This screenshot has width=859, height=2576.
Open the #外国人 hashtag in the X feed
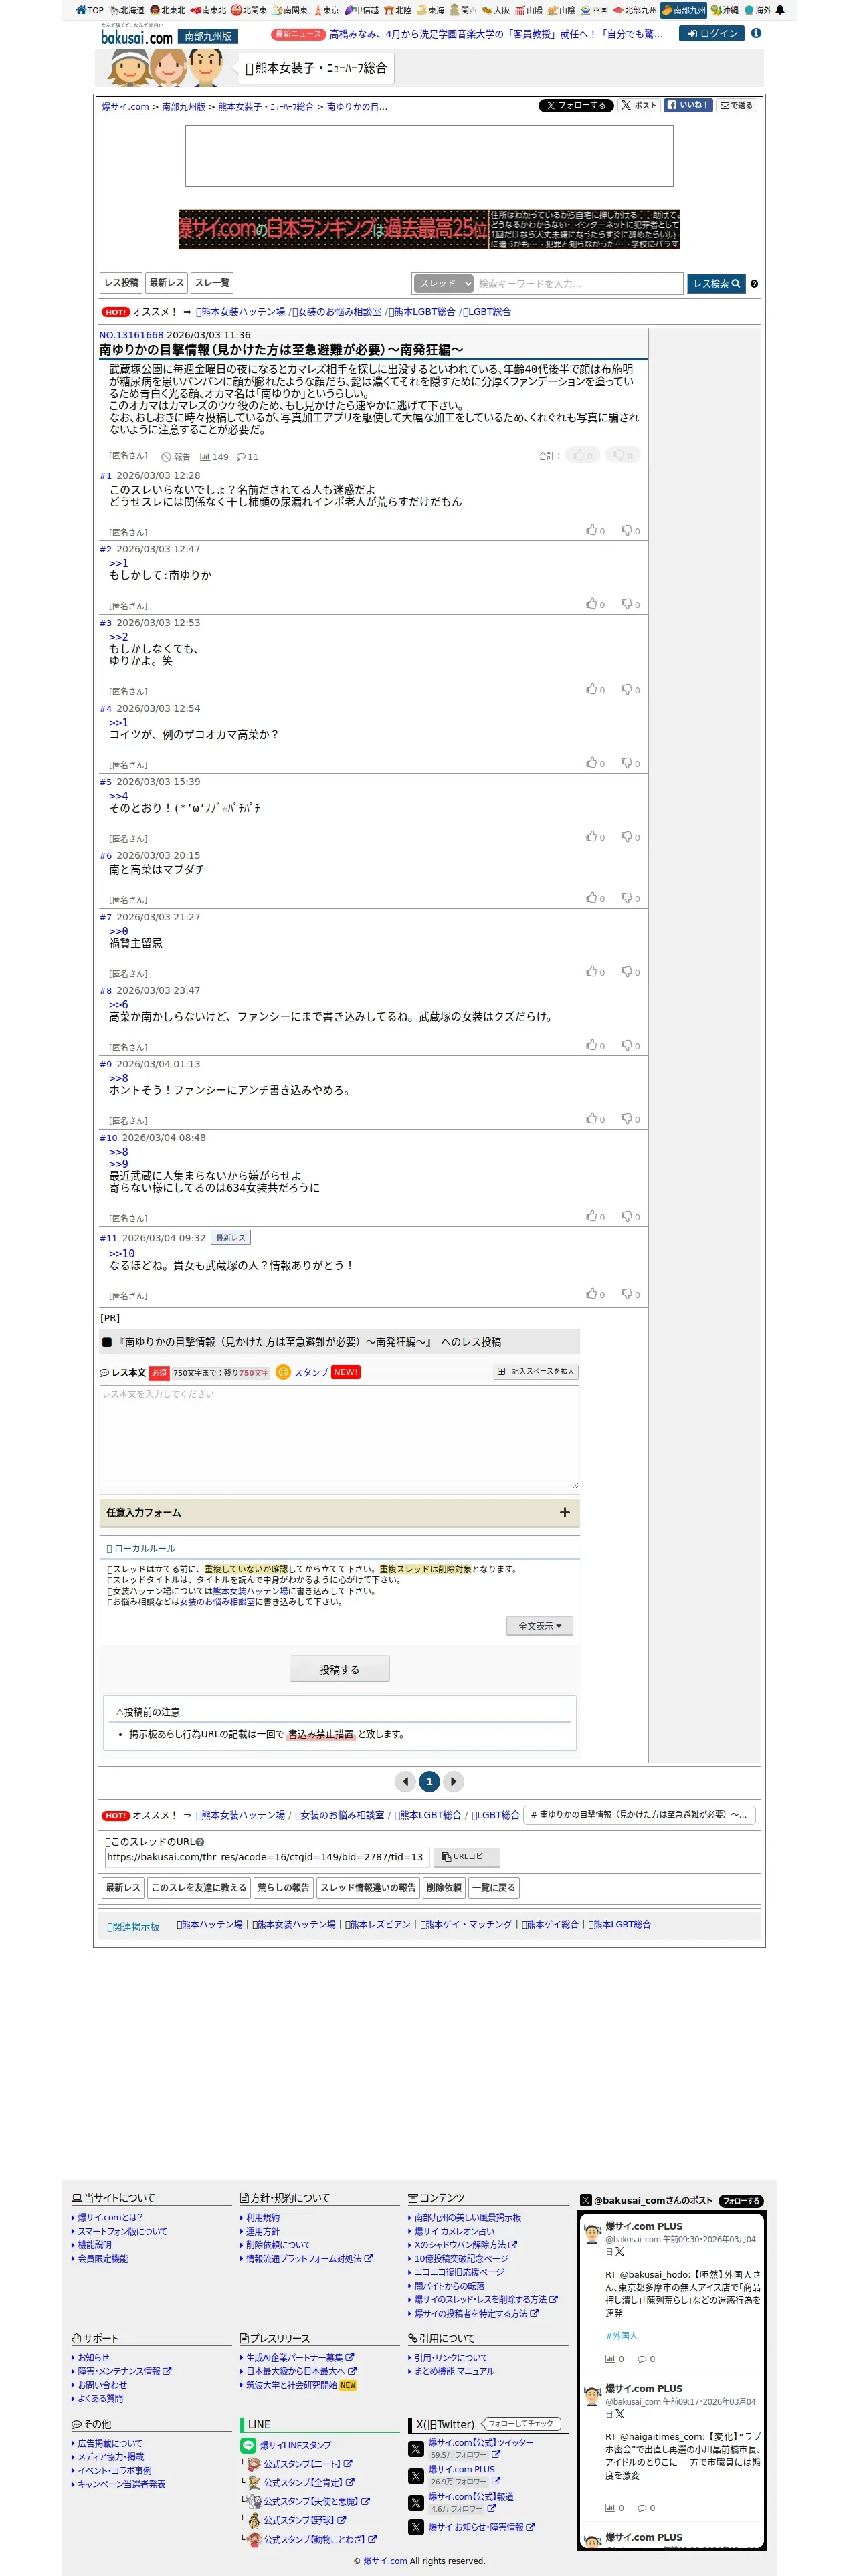tap(621, 2336)
